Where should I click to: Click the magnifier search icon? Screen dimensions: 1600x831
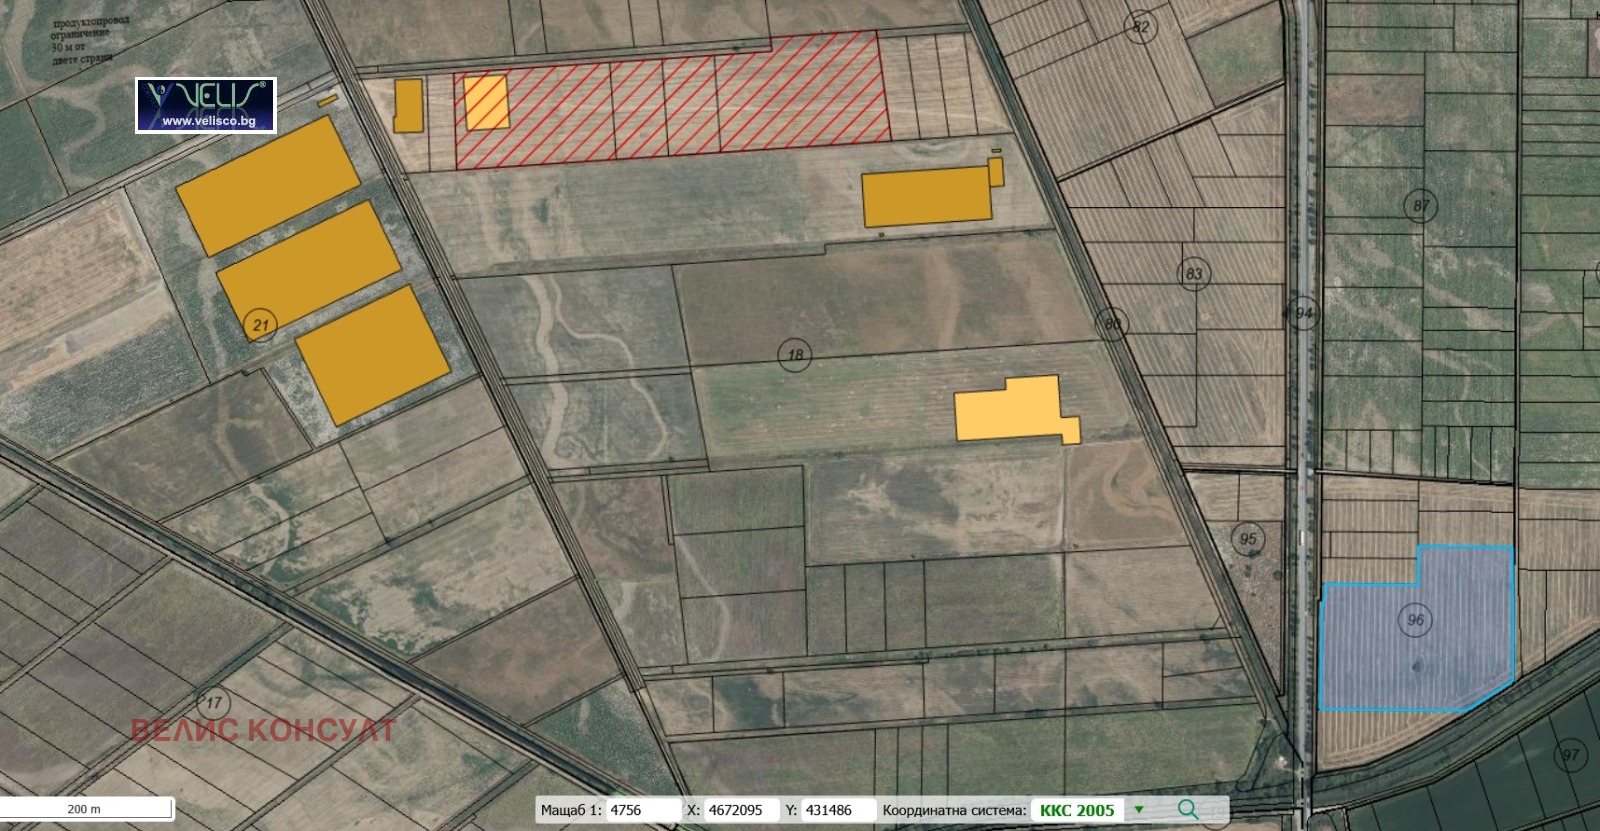[1187, 809]
